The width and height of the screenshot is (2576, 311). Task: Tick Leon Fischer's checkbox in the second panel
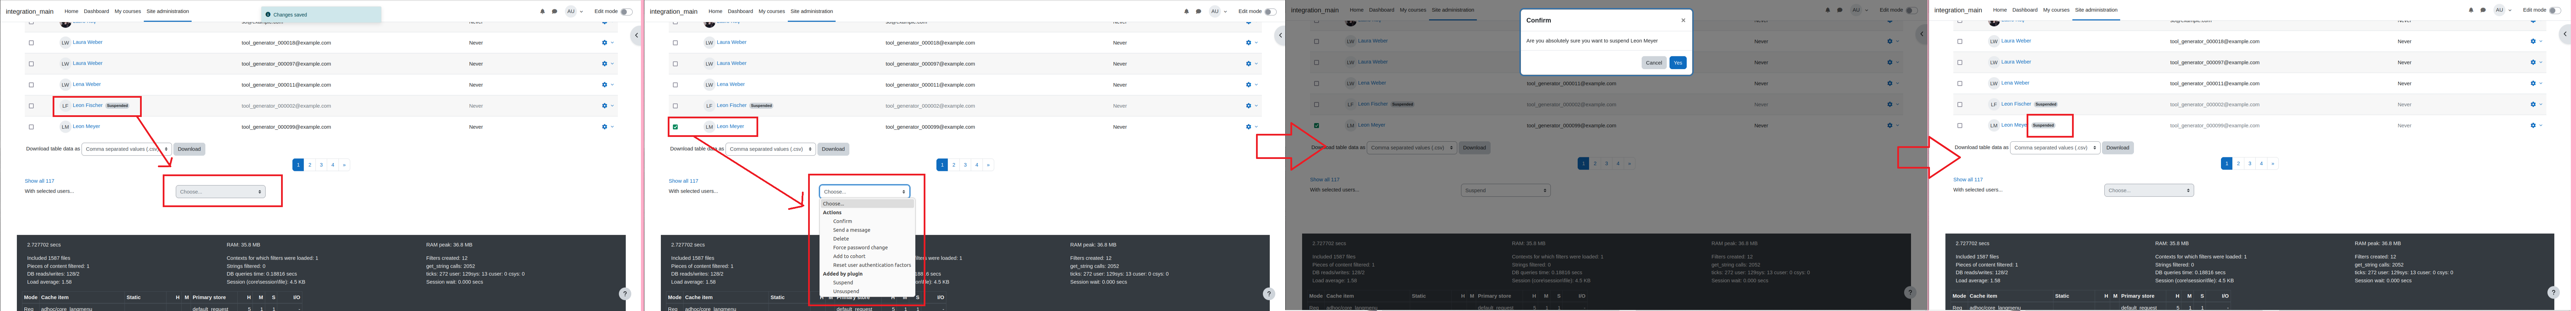click(x=675, y=106)
